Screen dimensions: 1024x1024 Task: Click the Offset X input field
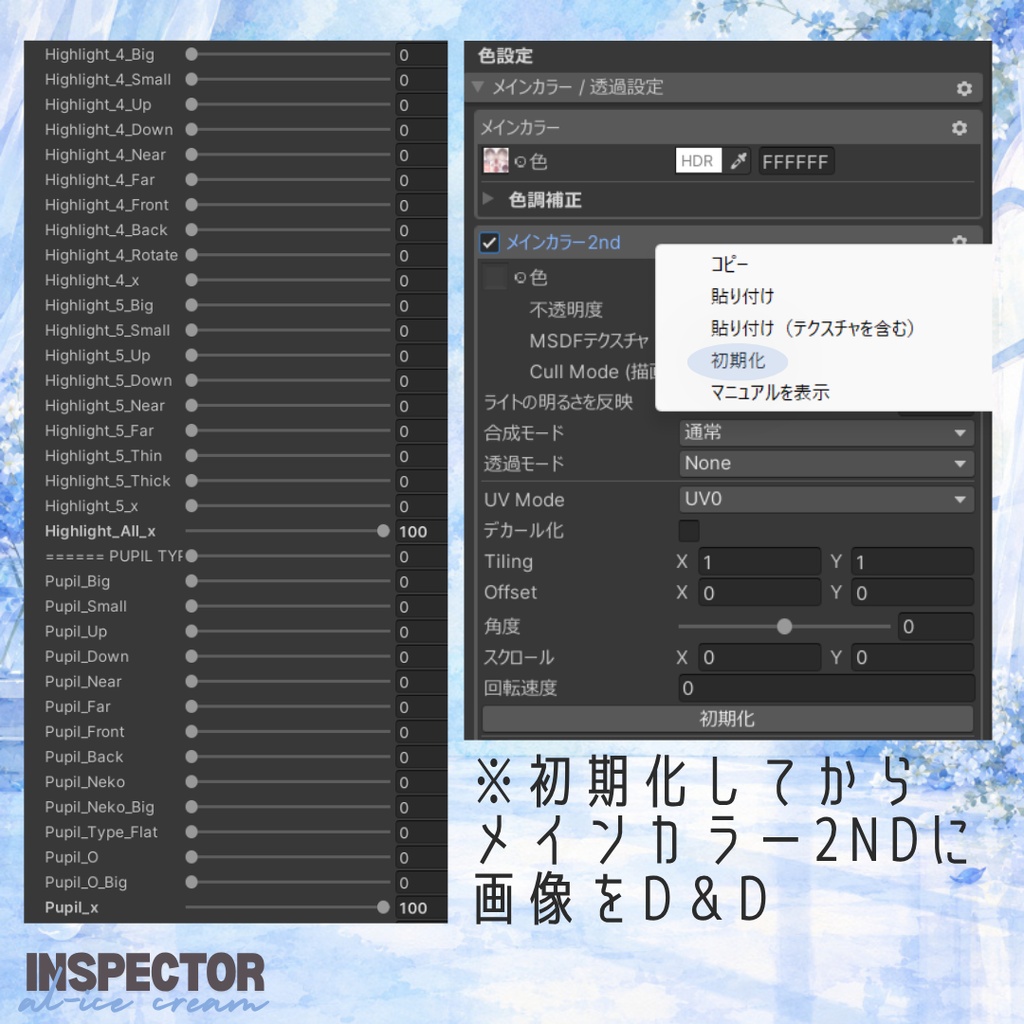(x=759, y=593)
